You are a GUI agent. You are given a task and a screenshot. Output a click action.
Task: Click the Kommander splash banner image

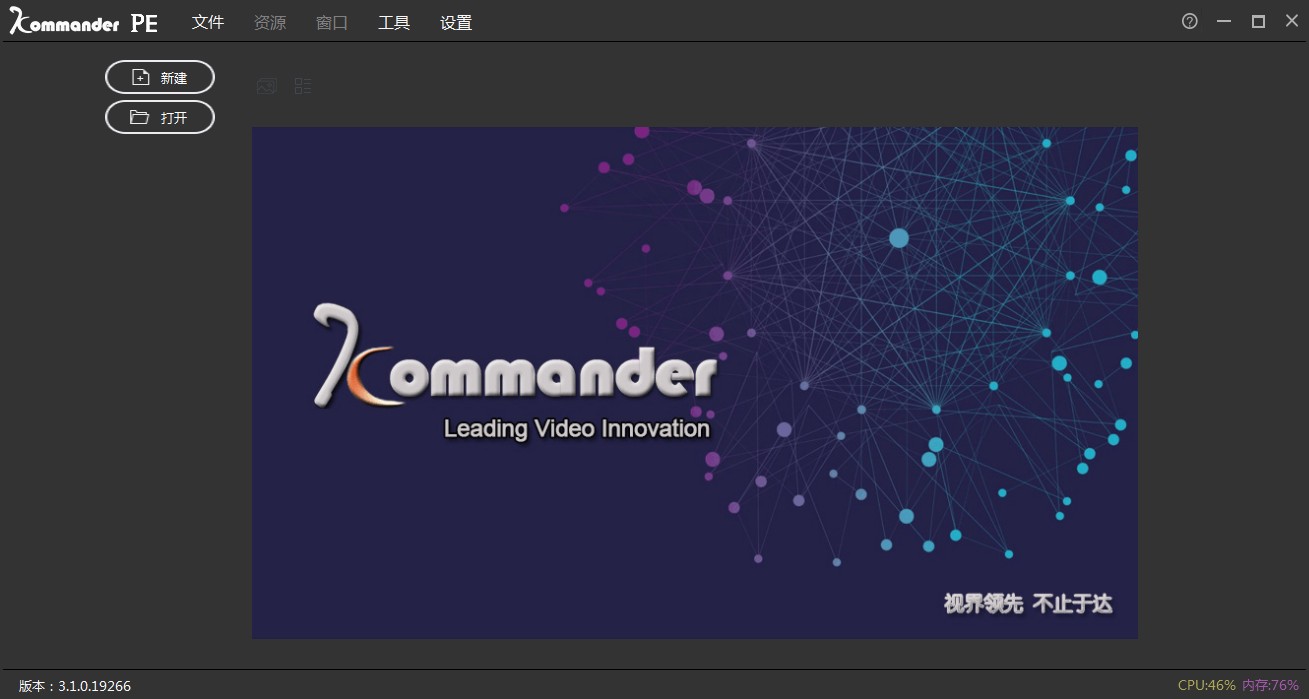click(x=695, y=382)
